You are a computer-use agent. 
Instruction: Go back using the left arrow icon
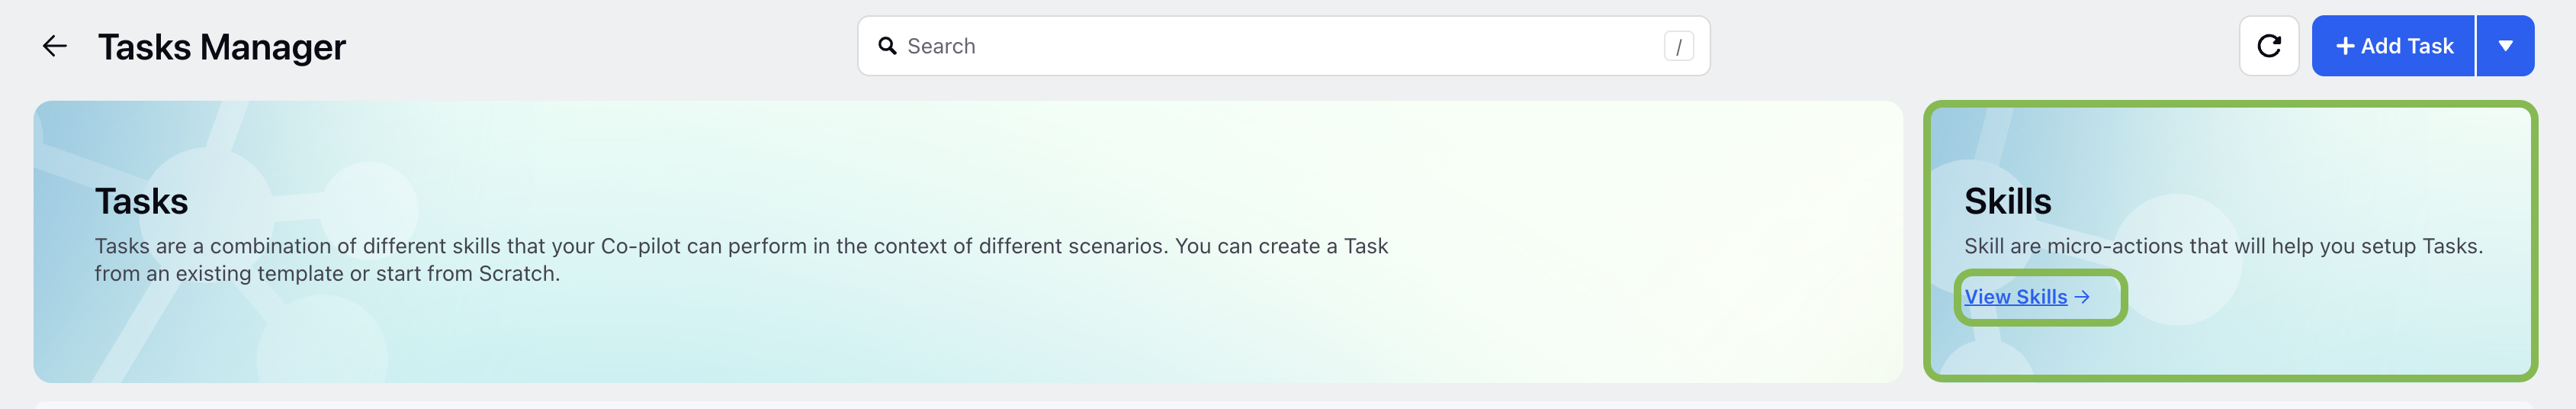54,46
